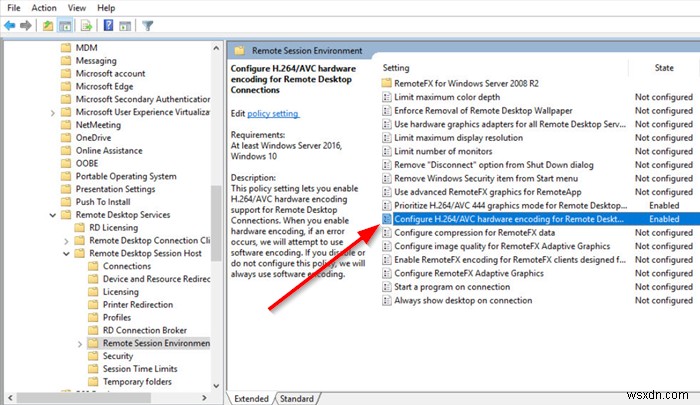The width and height of the screenshot is (700, 405).
Task: Select Portable Operating System in the tree
Action: (126, 176)
